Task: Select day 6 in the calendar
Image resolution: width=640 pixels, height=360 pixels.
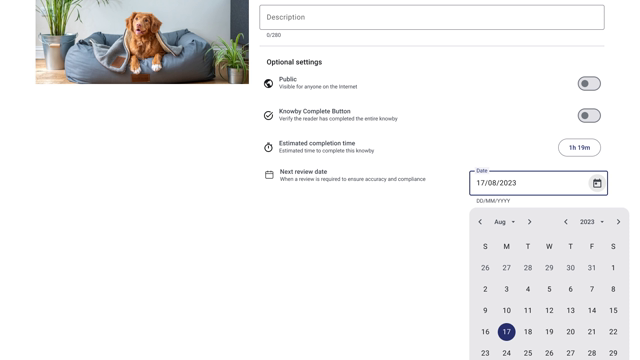Action: pyautogui.click(x=571, y=289)
